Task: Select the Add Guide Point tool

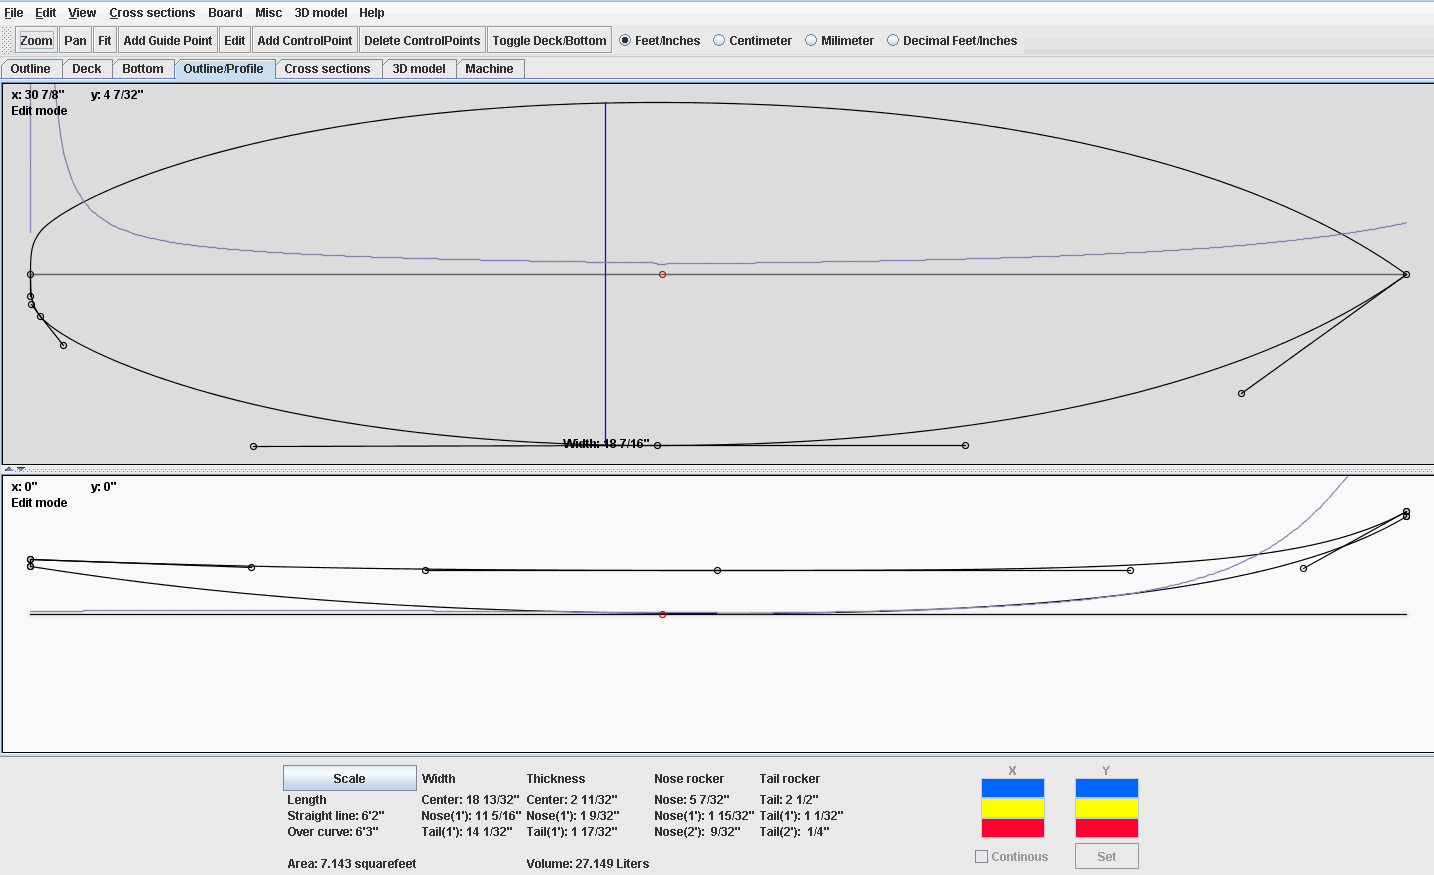Action: click(167, 40)
